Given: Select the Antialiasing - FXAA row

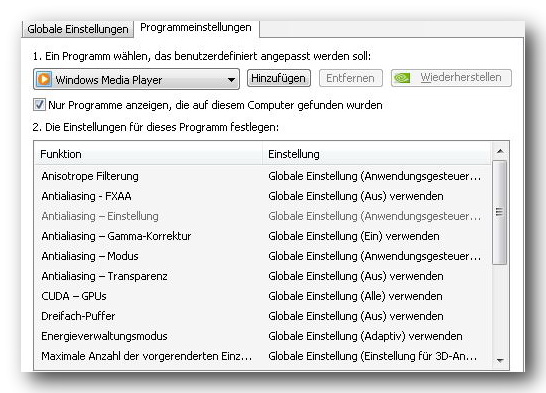Looking at the screenshot, I should (263, 196).
